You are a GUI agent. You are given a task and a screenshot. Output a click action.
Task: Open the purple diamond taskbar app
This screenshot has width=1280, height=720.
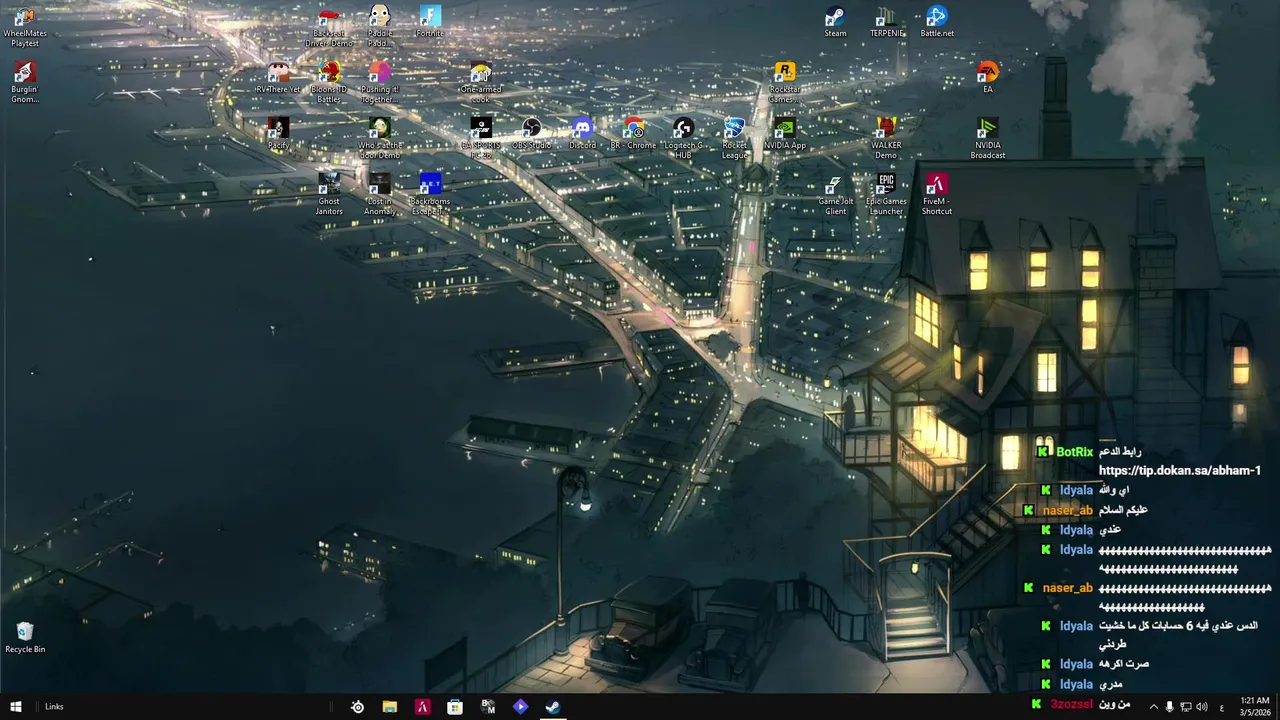[520, 707]
